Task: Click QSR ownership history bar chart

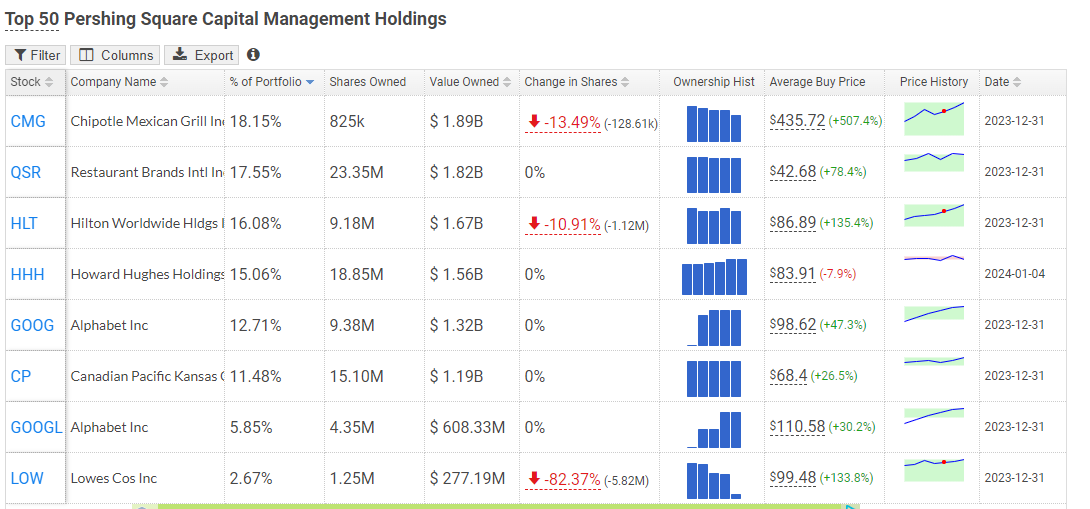Action: (x=714, y=175)
